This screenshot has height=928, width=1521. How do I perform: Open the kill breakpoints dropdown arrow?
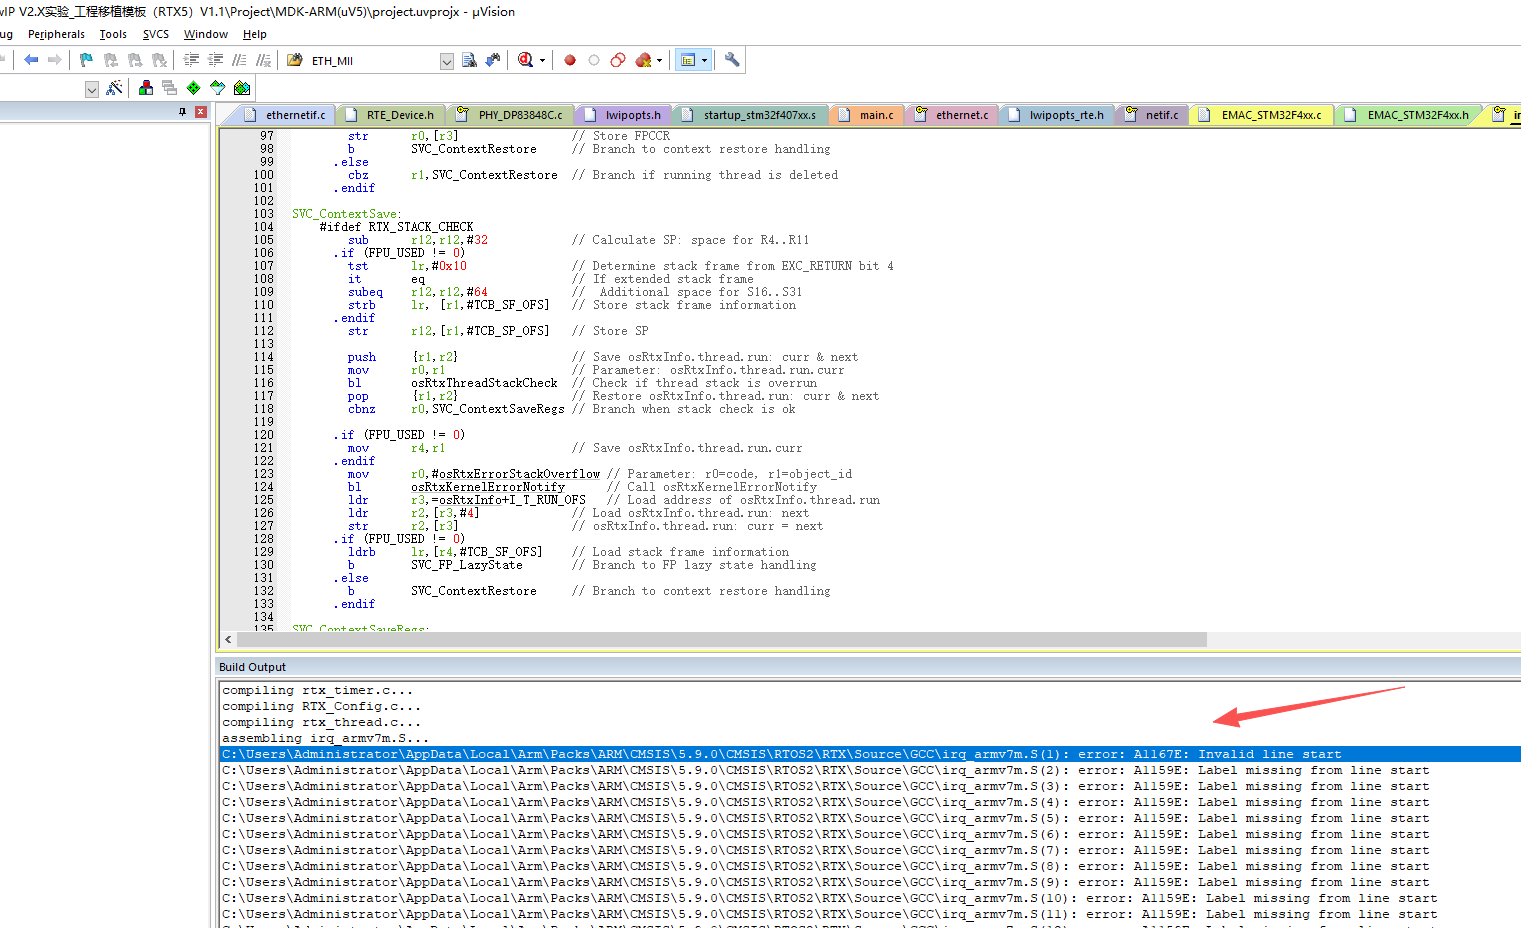(659, 61)
